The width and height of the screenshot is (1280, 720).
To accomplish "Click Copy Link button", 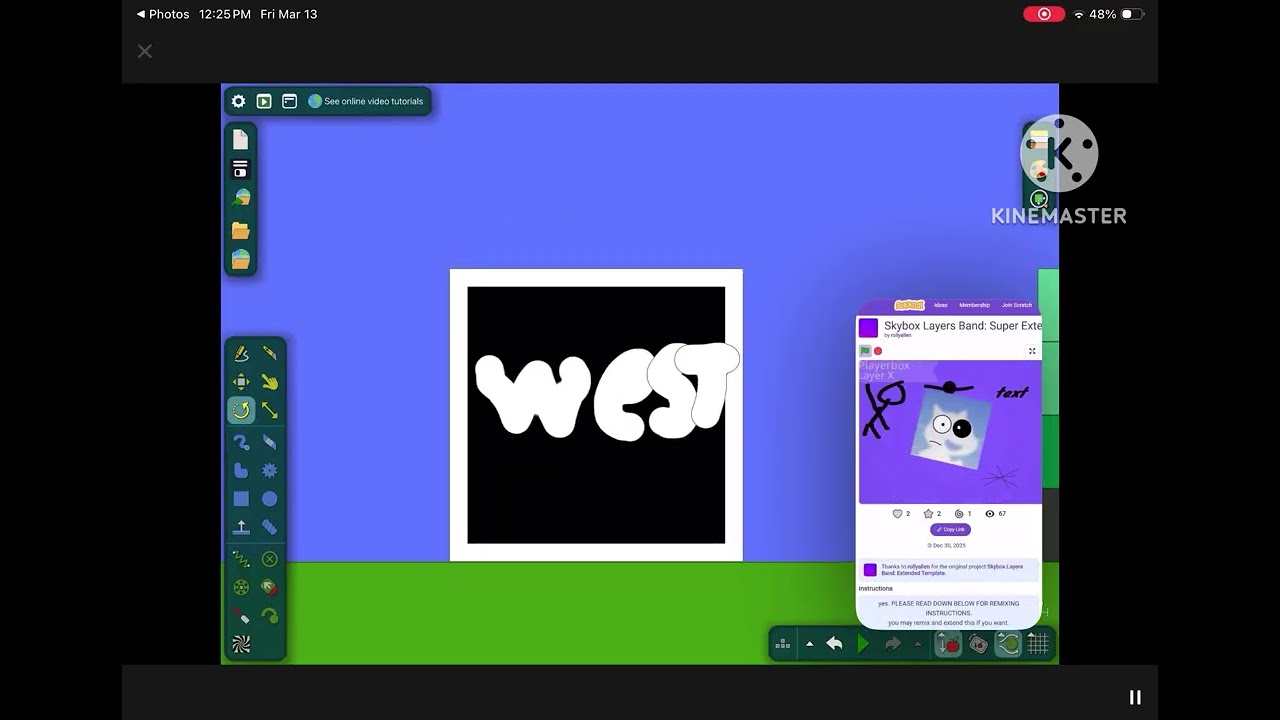I will (x=950, y=529).
